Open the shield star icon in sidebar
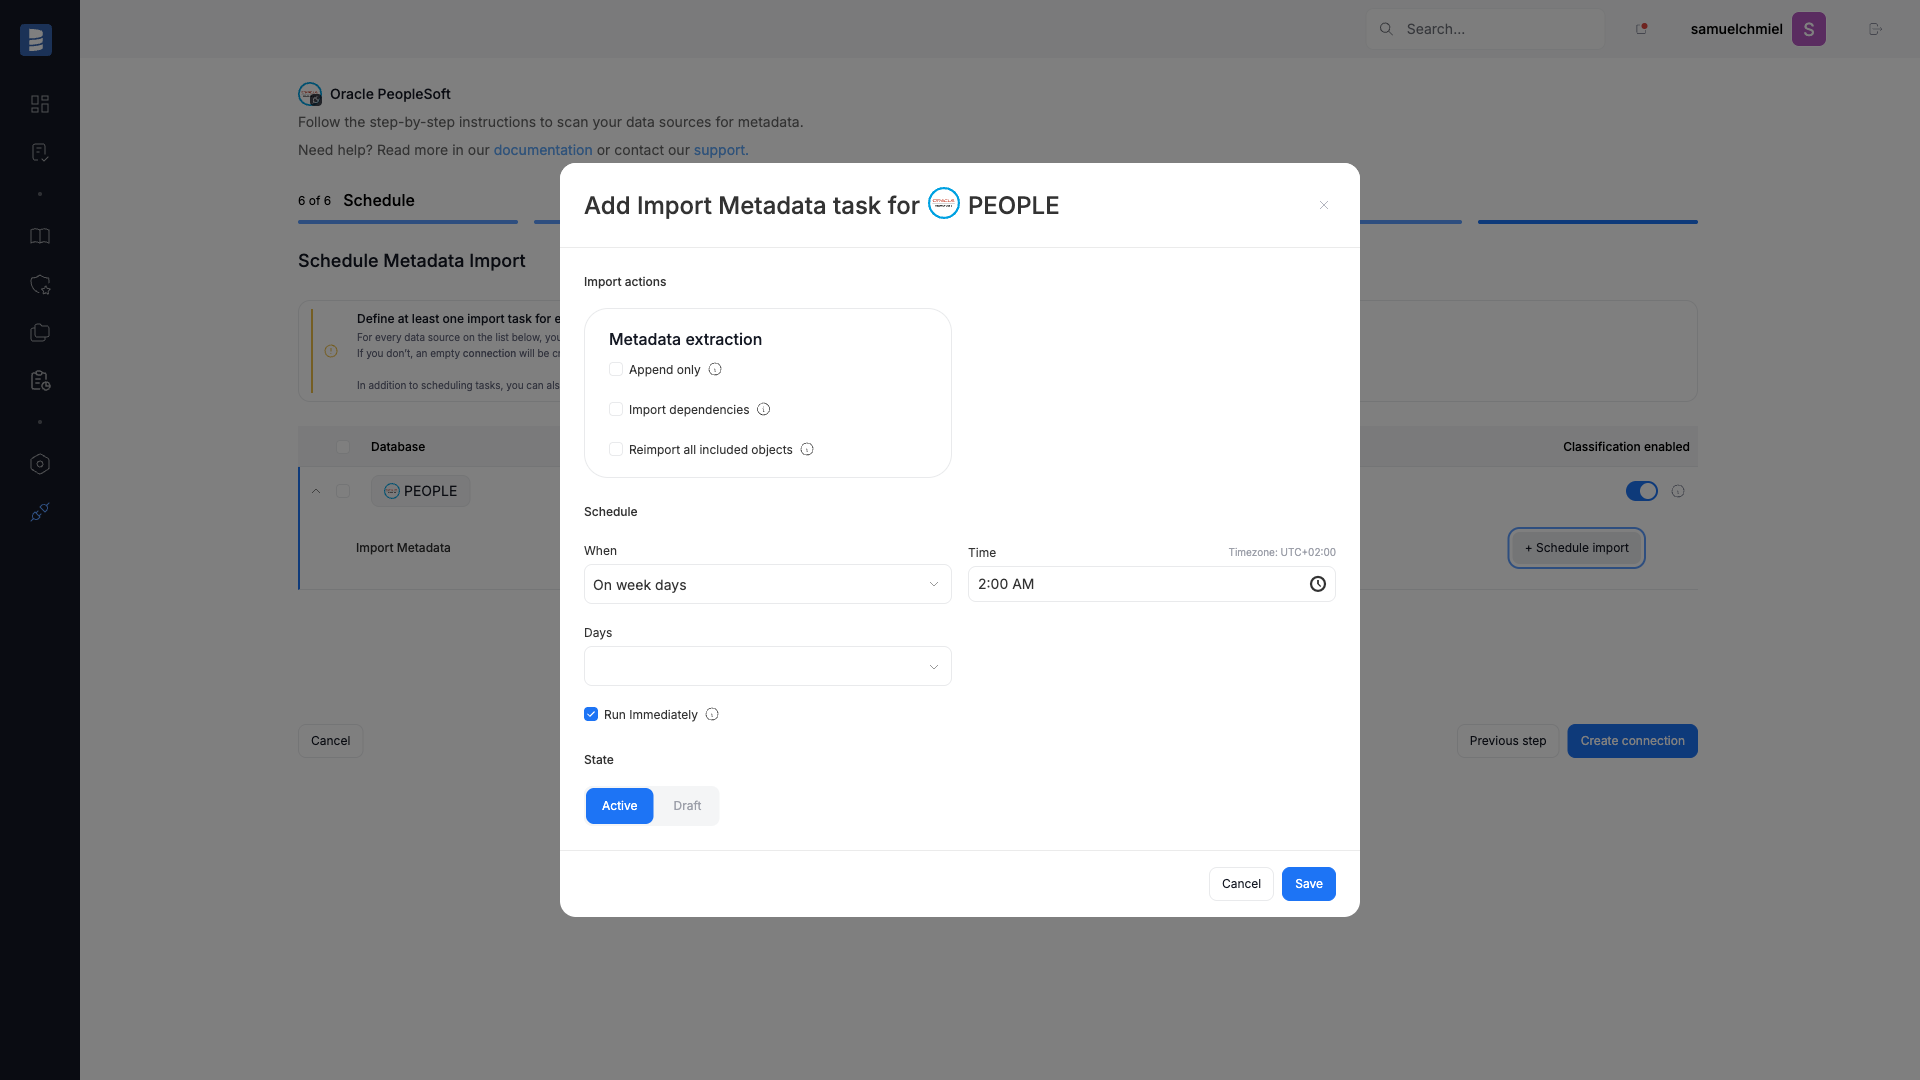 [40, 284]
